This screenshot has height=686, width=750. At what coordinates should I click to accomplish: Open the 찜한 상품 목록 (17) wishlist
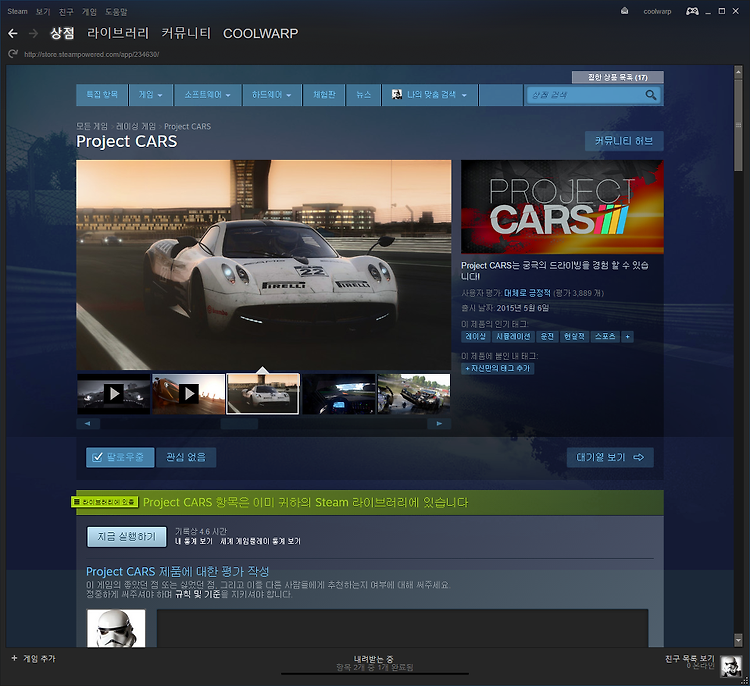click(x=618, y=77)
